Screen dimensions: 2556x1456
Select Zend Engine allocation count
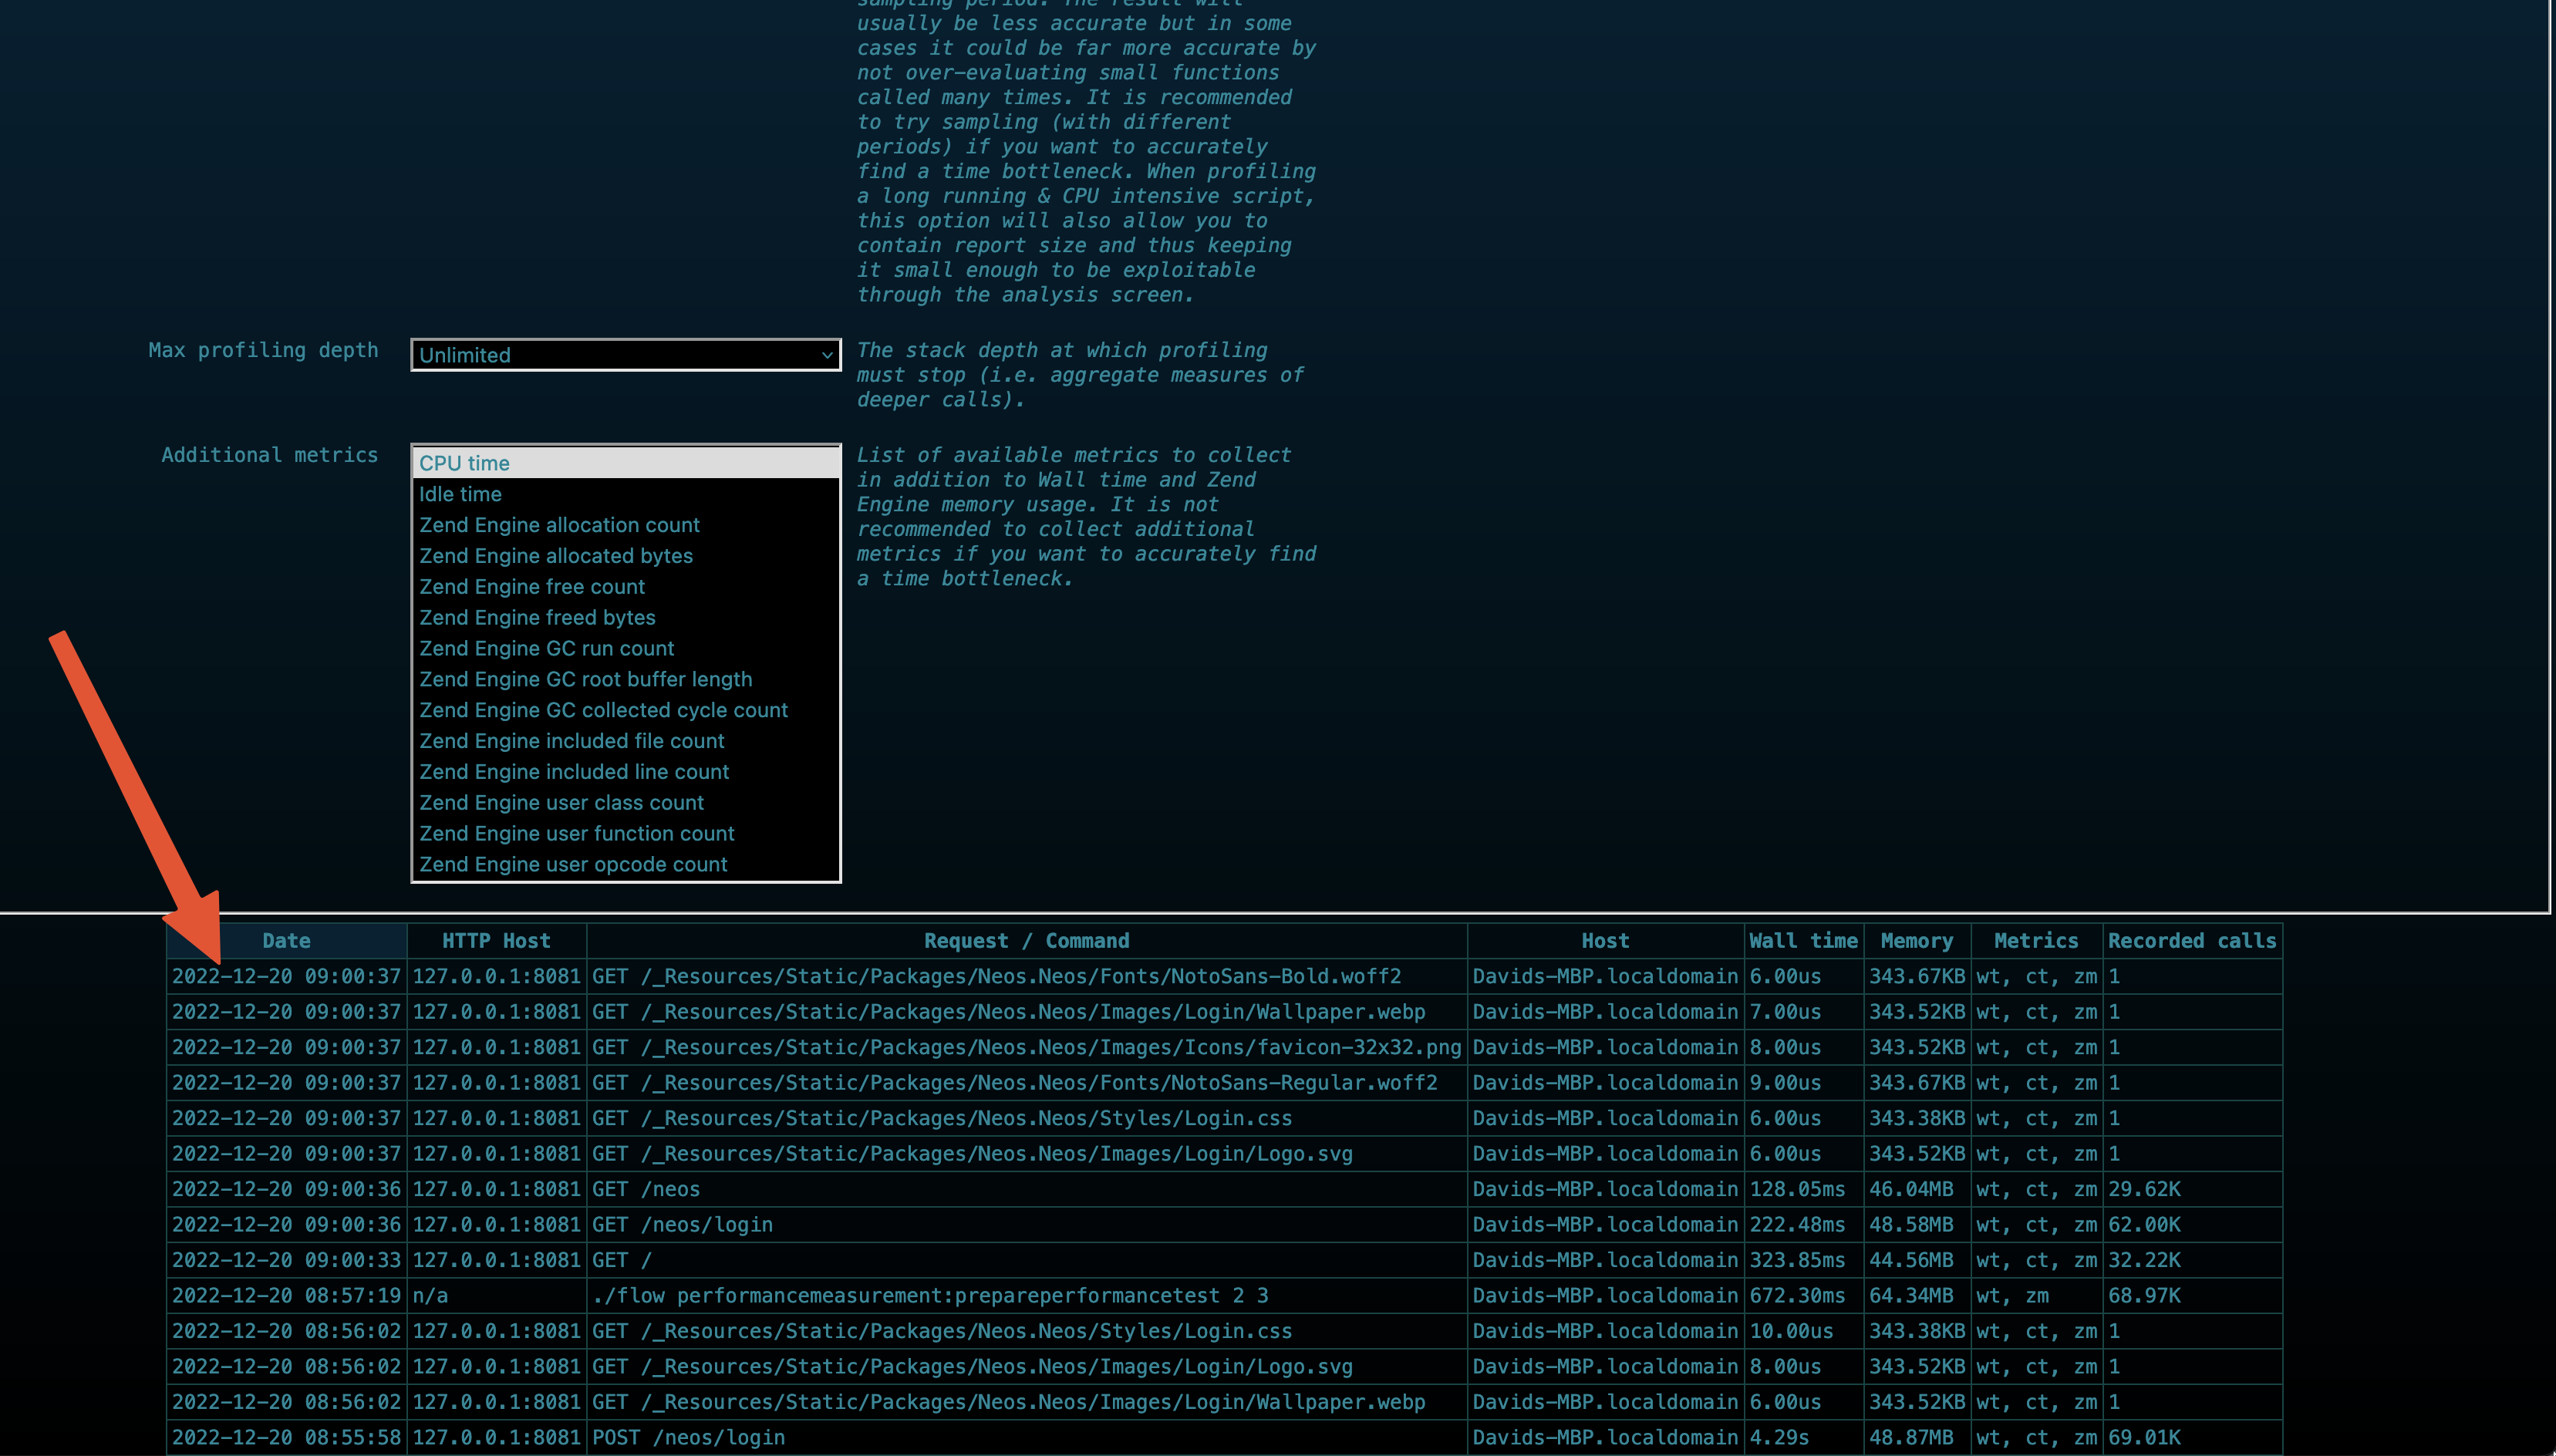(x=558, y=525)
